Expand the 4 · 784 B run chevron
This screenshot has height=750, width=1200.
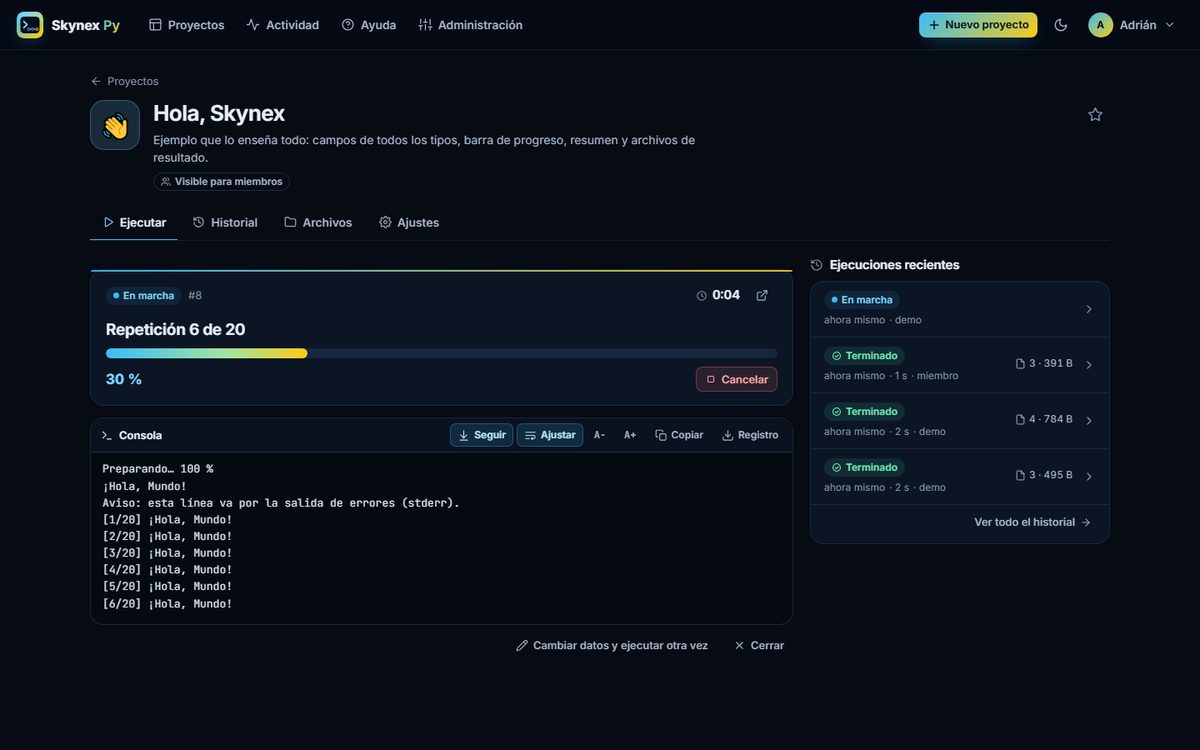tap(1089, 421)
